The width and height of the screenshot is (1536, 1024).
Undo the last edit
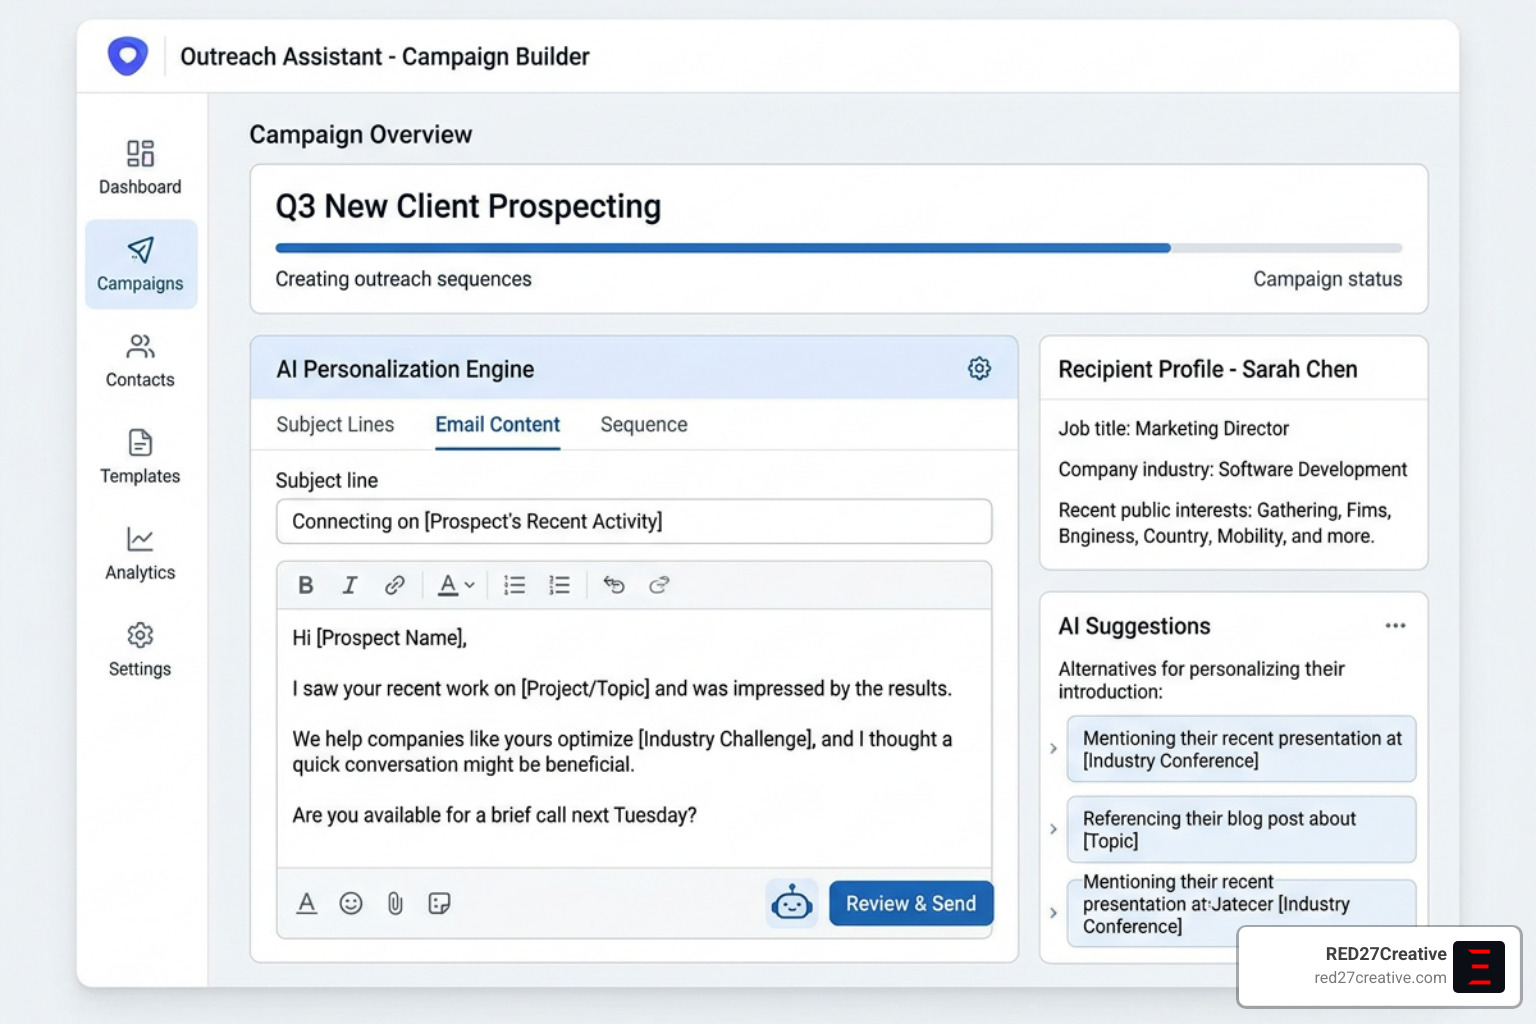614,585
